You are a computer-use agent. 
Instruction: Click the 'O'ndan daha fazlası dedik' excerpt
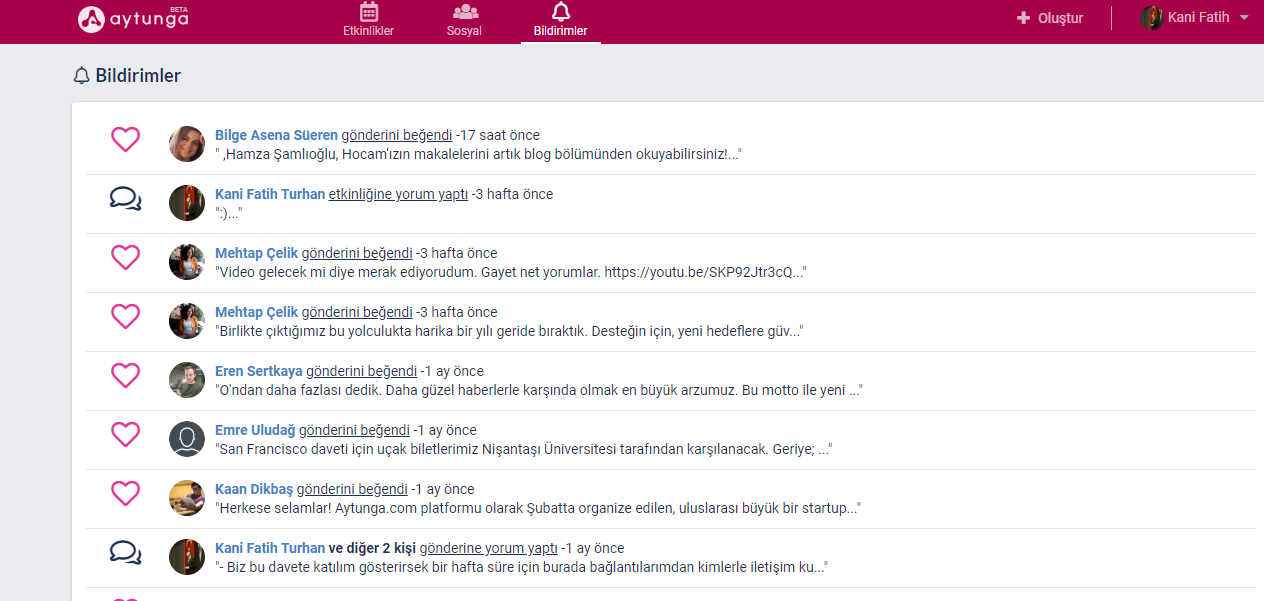tap(539, 390)
